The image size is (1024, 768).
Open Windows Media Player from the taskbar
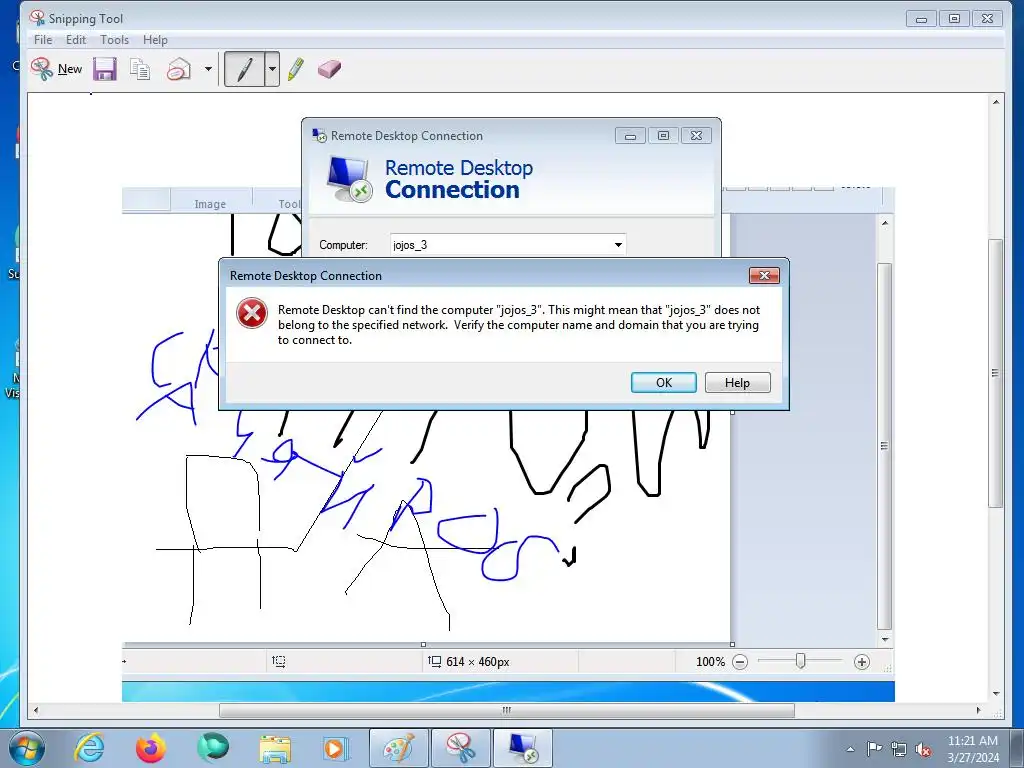336,748
